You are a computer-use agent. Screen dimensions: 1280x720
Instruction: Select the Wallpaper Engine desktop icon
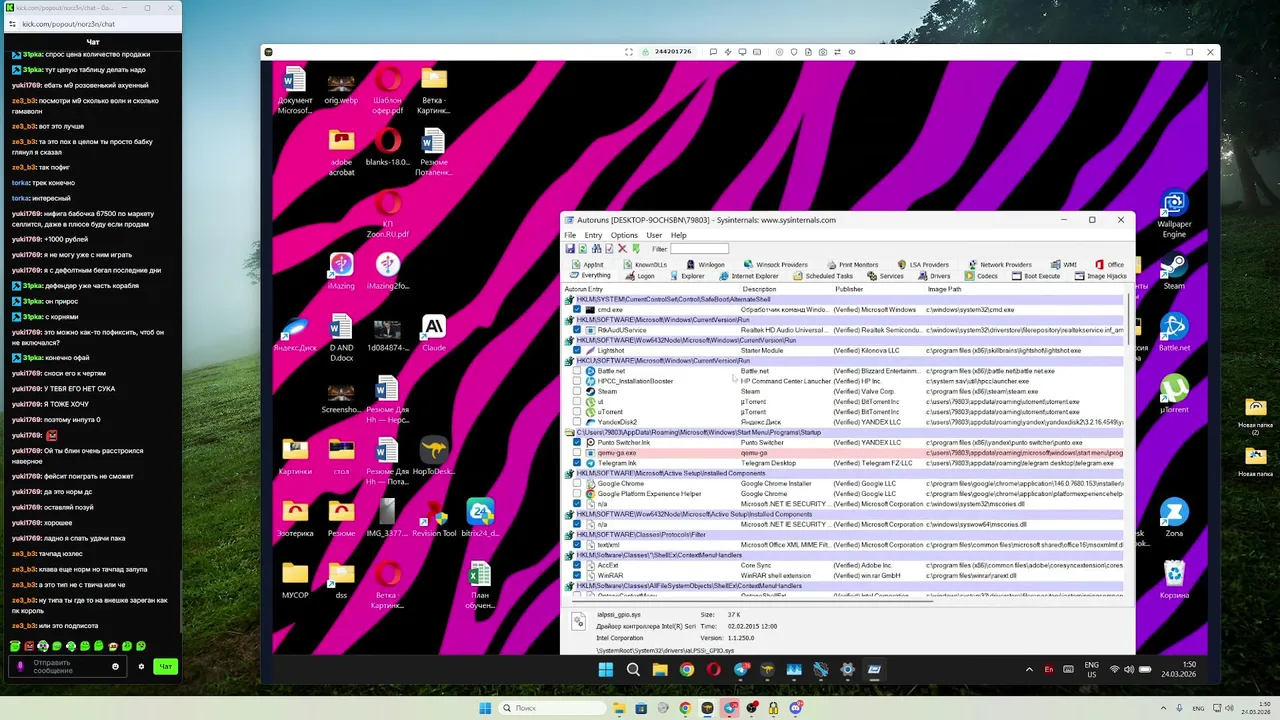(x=1174, y=214)
